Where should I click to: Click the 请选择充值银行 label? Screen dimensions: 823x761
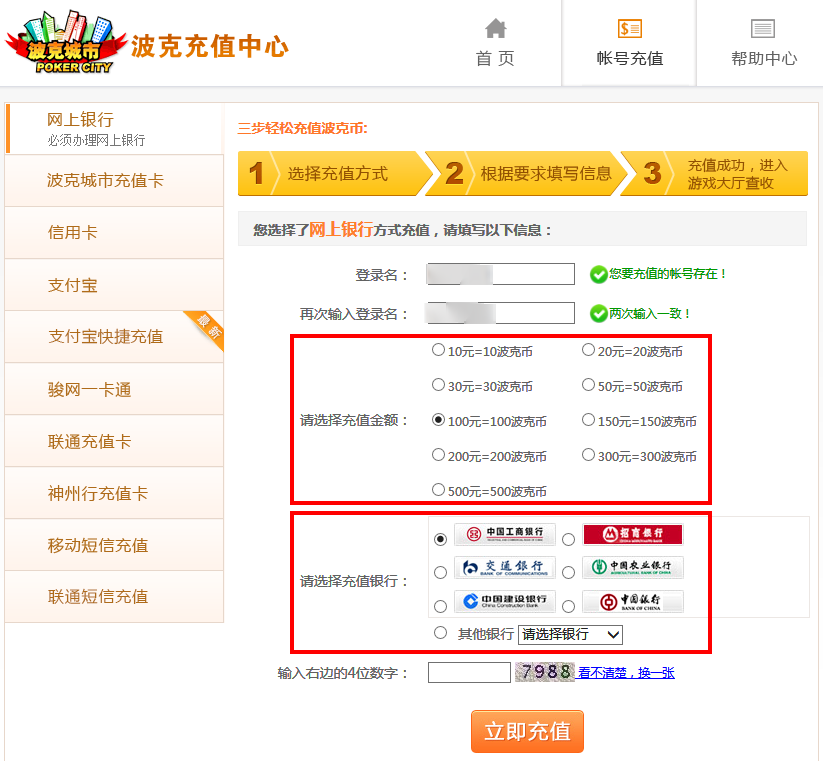pos(354,581)
